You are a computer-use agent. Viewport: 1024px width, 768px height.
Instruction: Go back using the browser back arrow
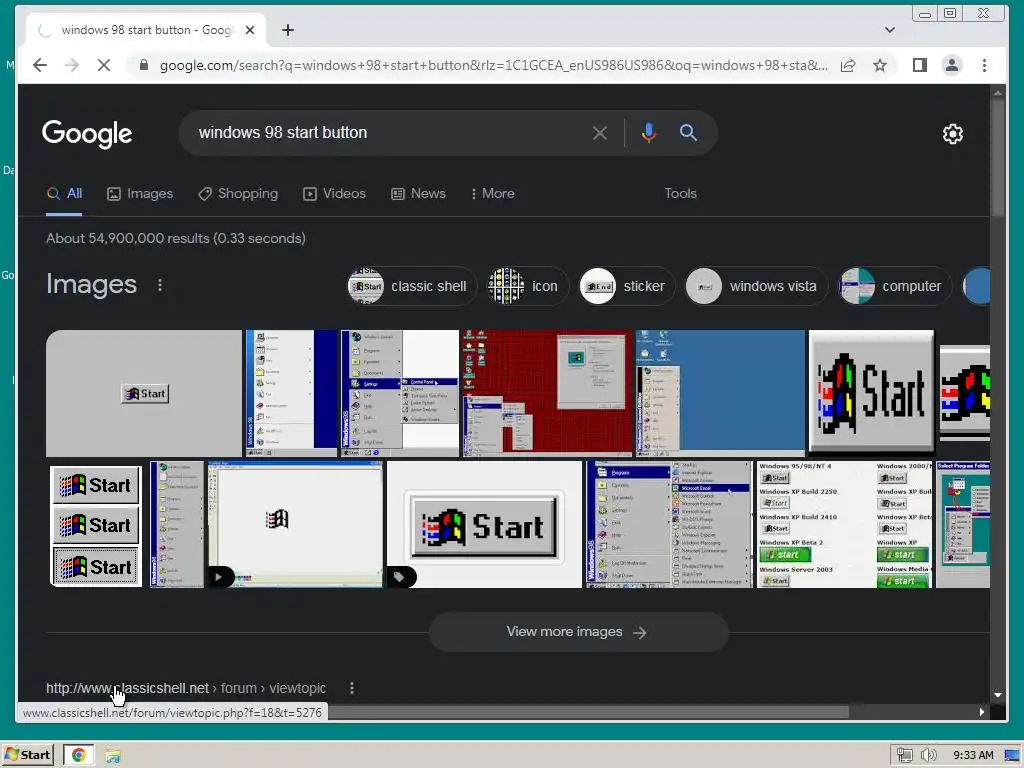tap(40, 65)
